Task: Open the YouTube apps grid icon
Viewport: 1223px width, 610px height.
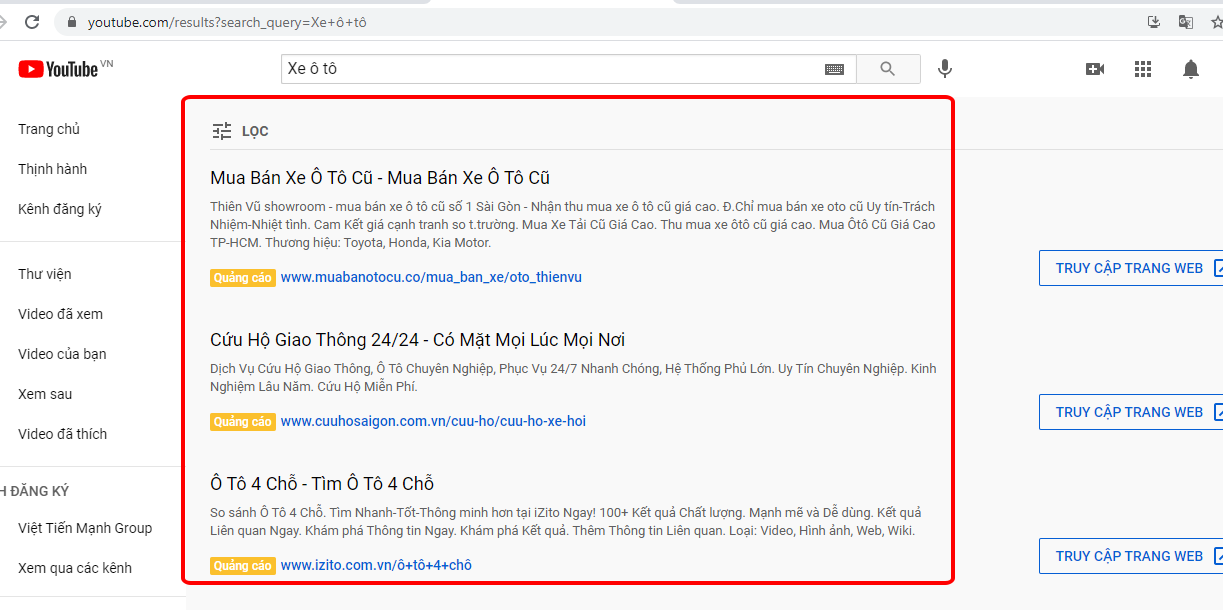Action: [x=1143, y=69]
